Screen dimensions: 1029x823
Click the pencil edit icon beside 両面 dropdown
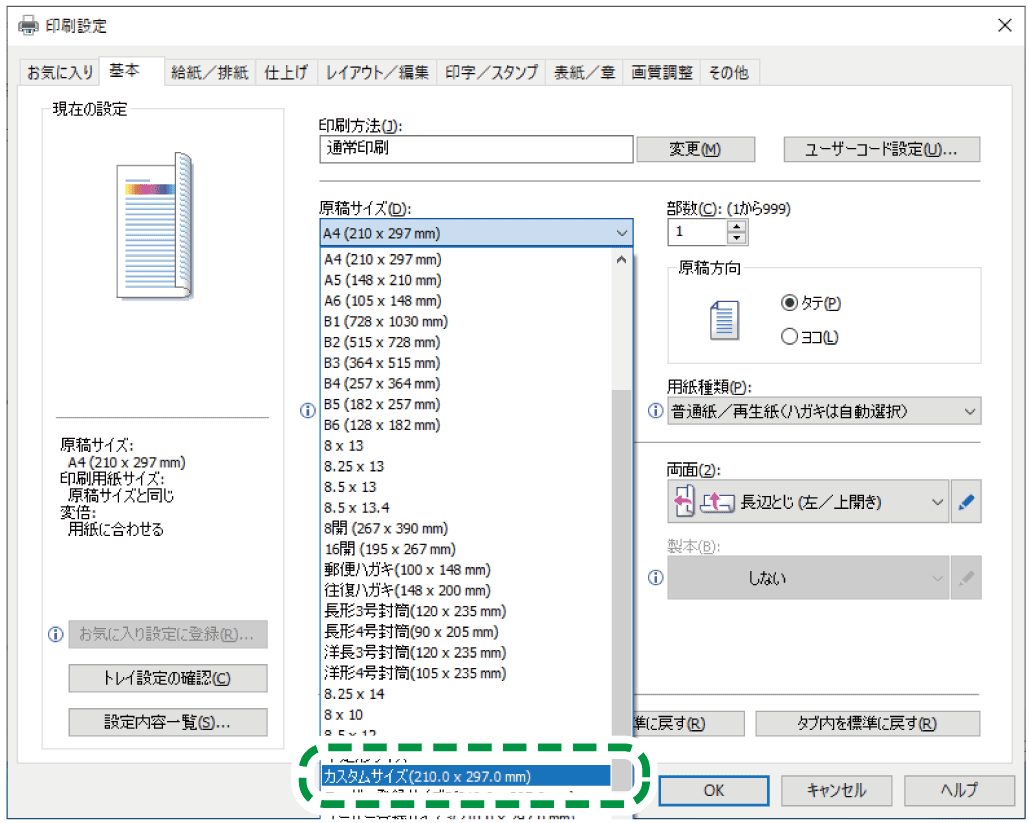[965, 503]
